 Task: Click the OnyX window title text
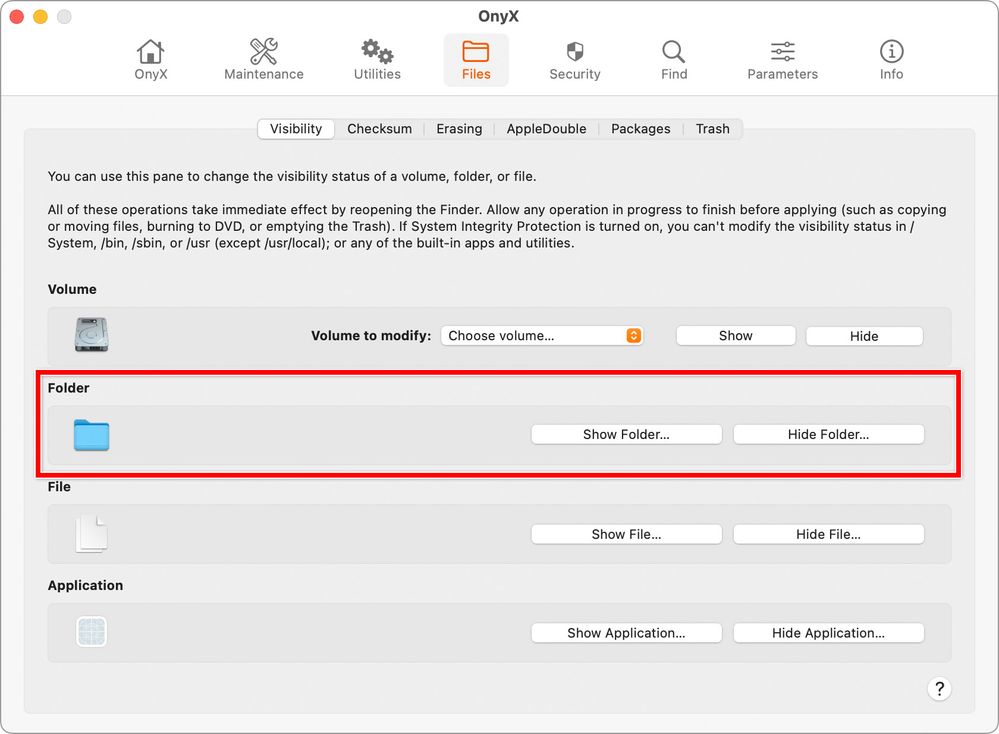(x=498, y=16)
